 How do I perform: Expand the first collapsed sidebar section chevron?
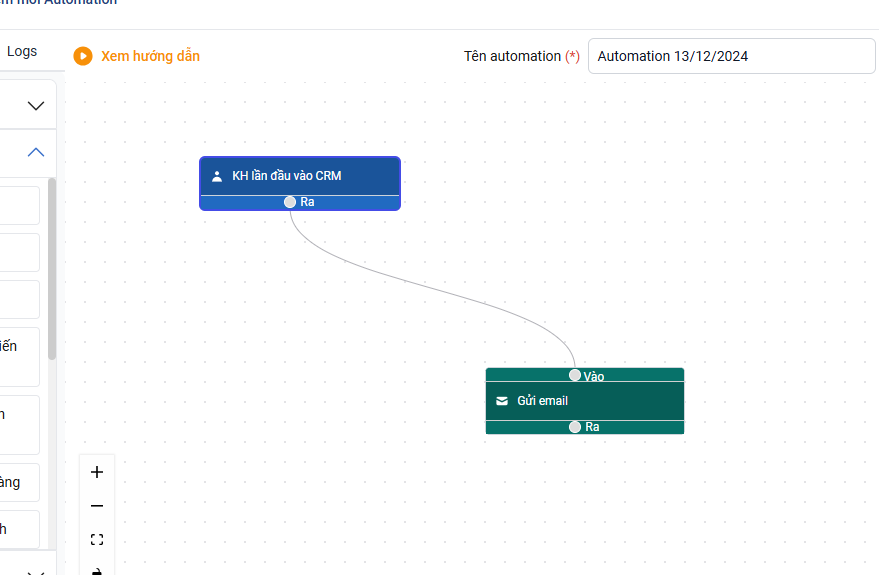(36, 105)
